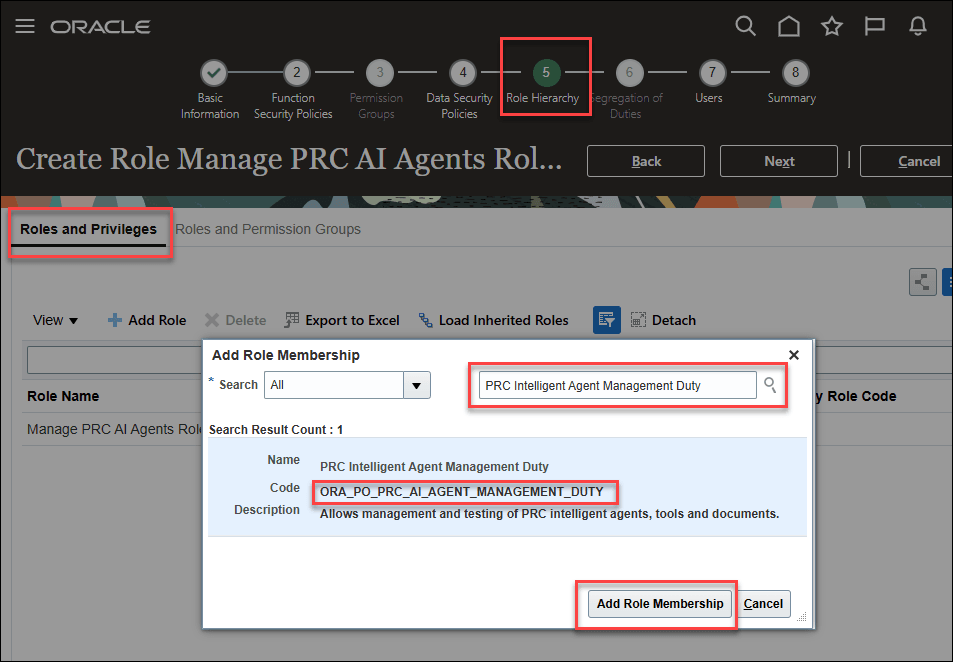Click the Add Role Membership button
953x662 pixels.
pos(659,604)
